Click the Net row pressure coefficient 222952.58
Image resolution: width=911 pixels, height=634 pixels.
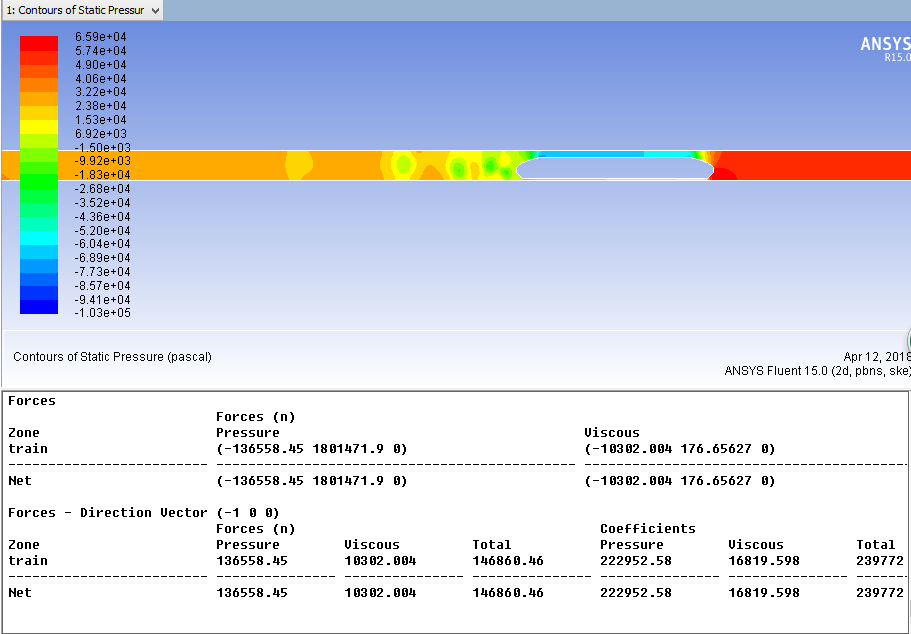pos(636,593)
